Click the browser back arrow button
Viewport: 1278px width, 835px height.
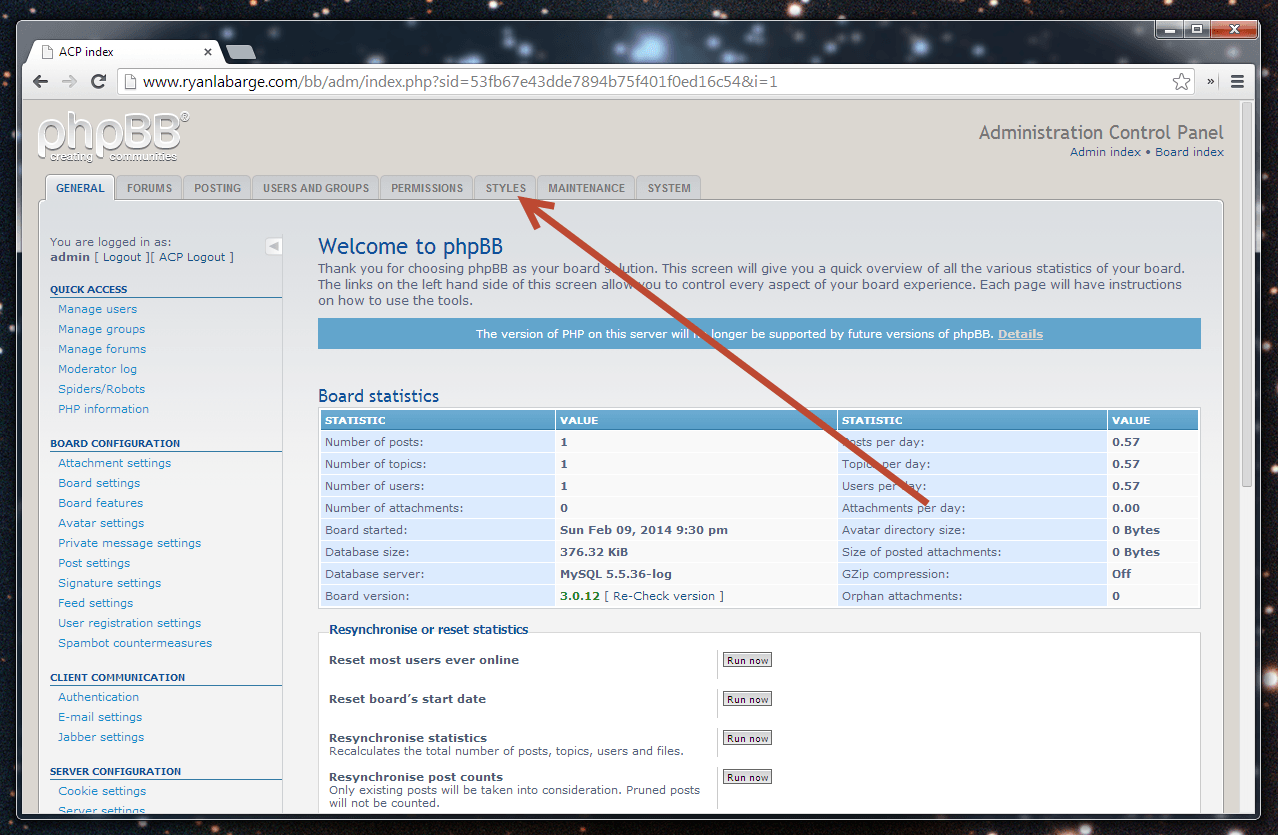coord(41,82)
